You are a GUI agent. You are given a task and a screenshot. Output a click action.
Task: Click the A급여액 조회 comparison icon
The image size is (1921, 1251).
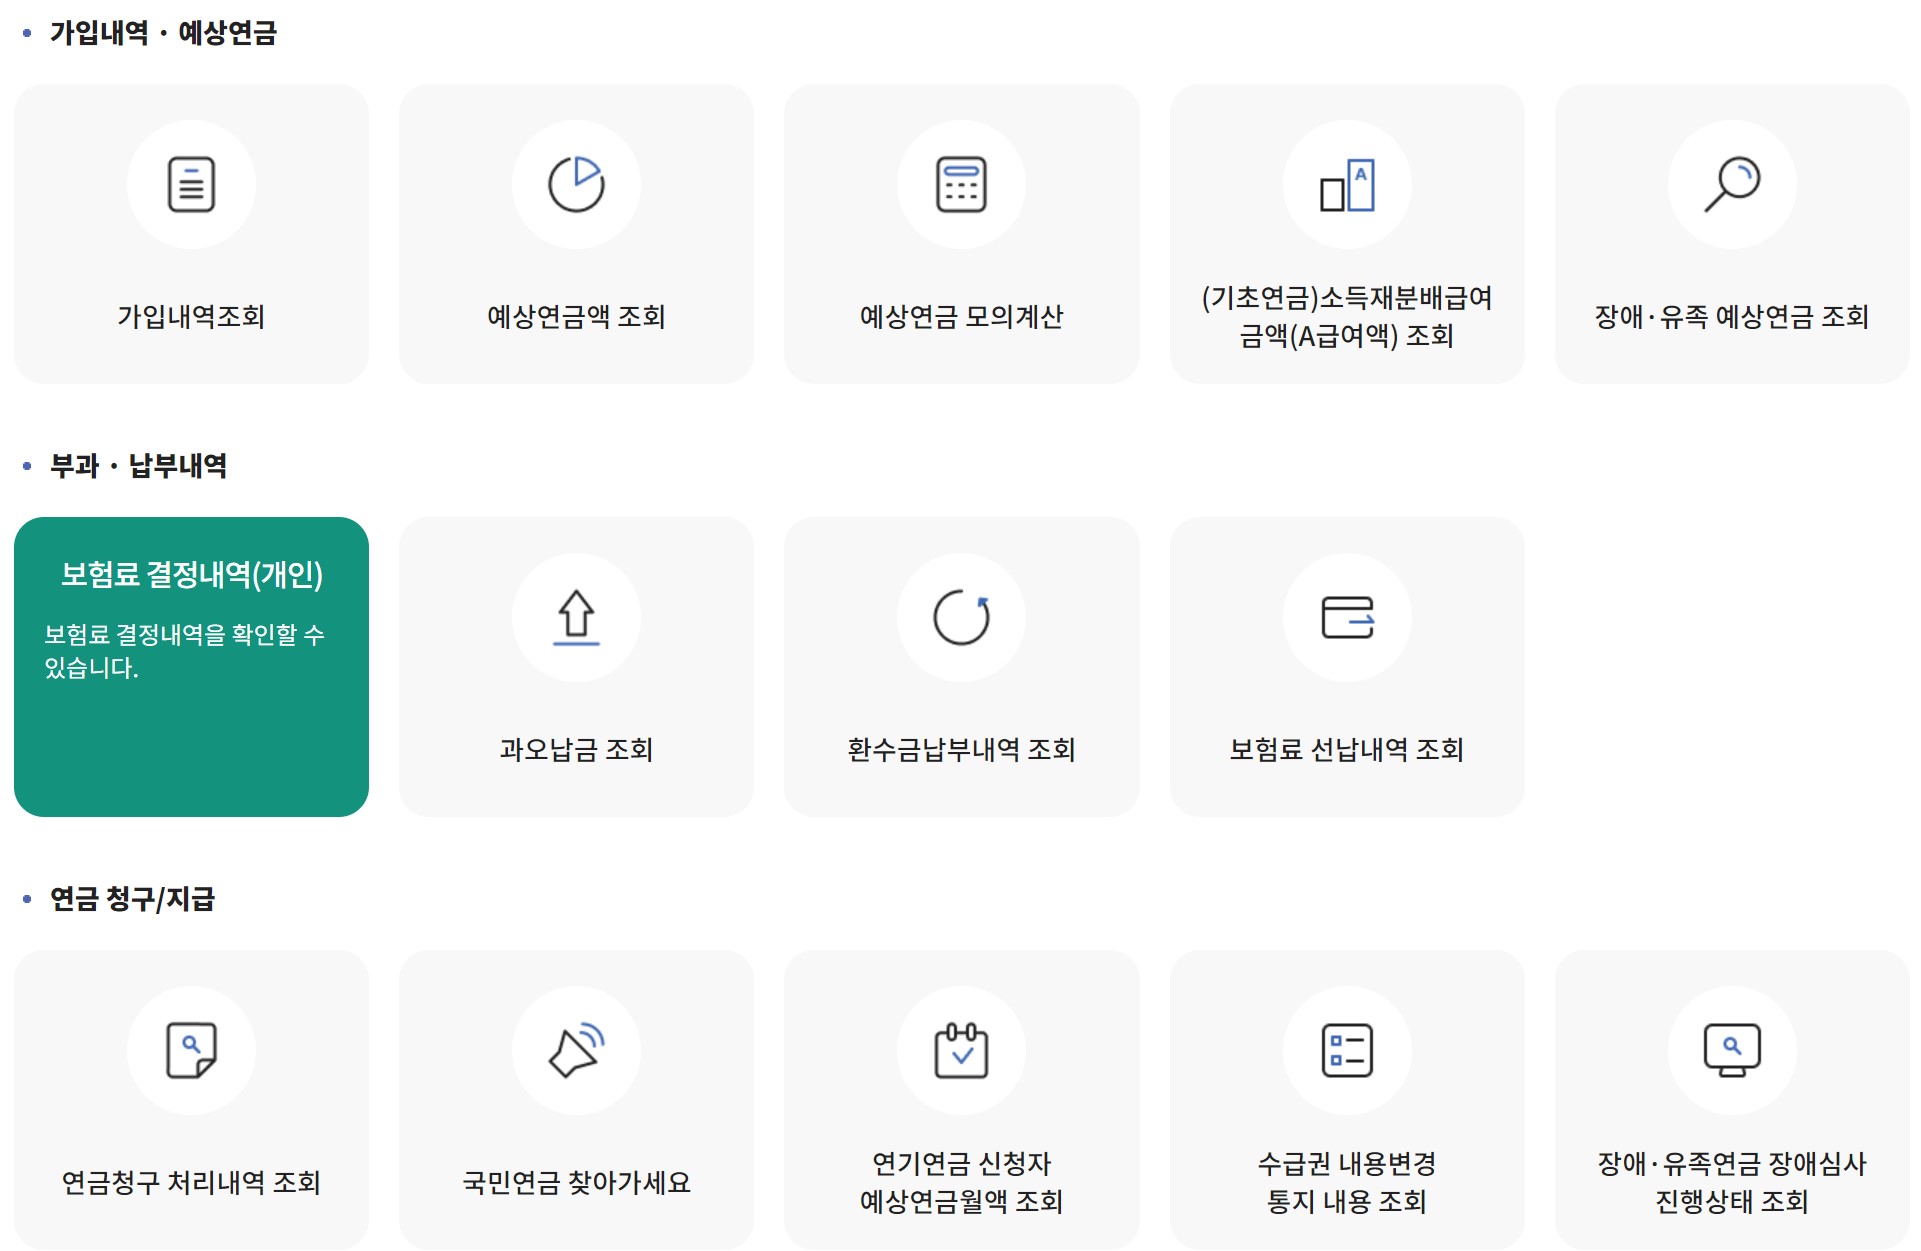(1347, 184)
